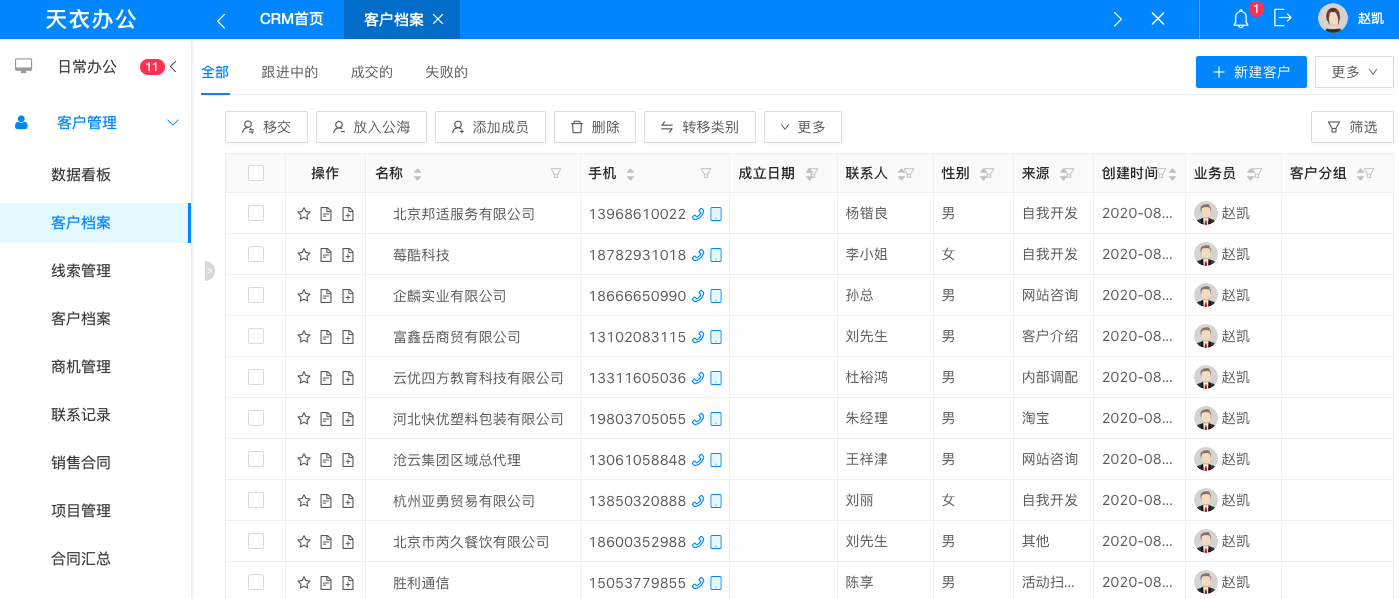
Task: Sort by the 手机 column arrows
Action: click(x=630, y=174)
